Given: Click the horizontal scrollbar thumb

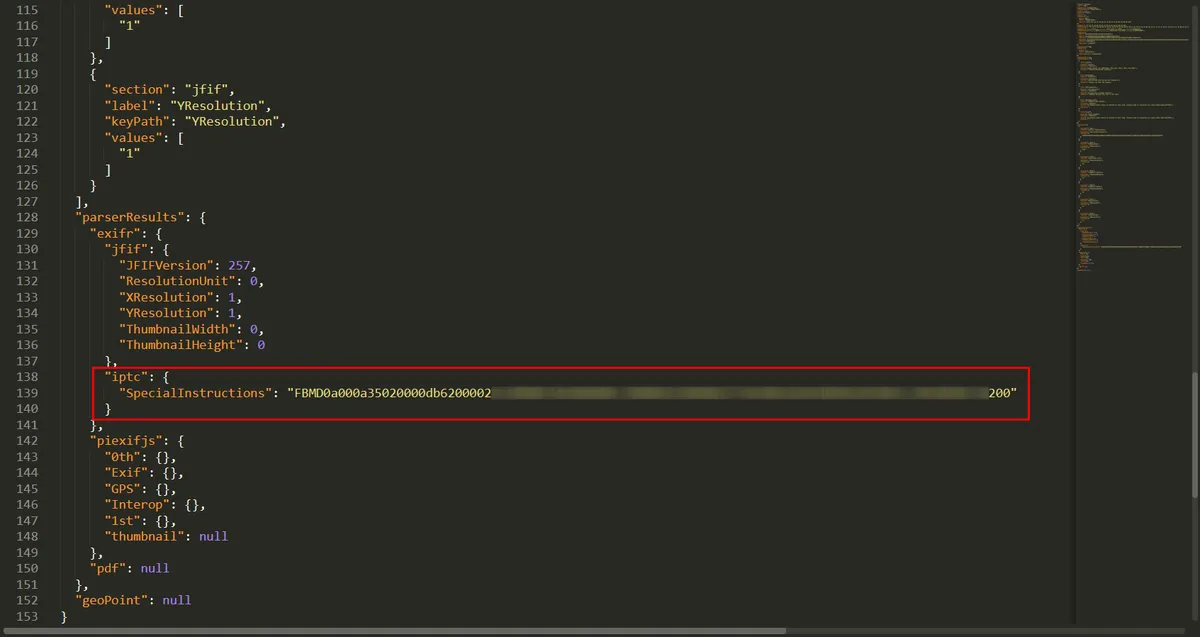Looking at the screenshot, I should tap(392, 632).
